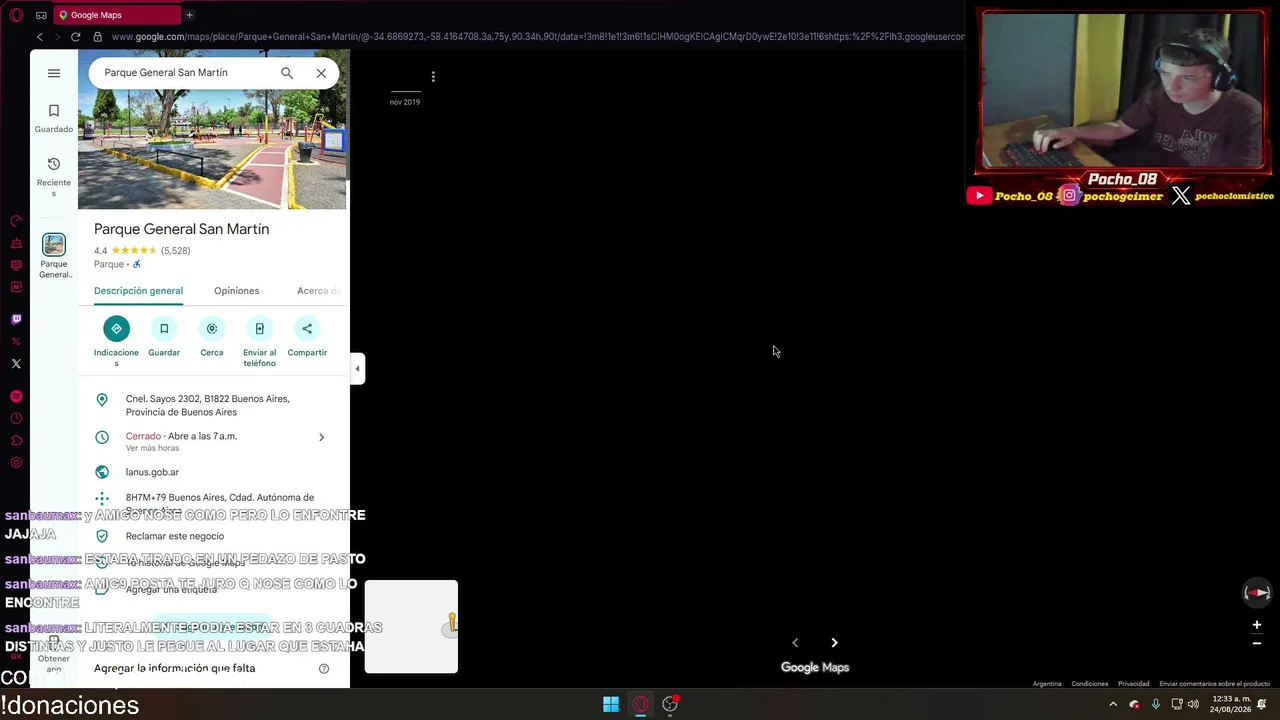Click Reclamar este negocio
This screenshot has width=1280, height=720.
coord(175,536)
